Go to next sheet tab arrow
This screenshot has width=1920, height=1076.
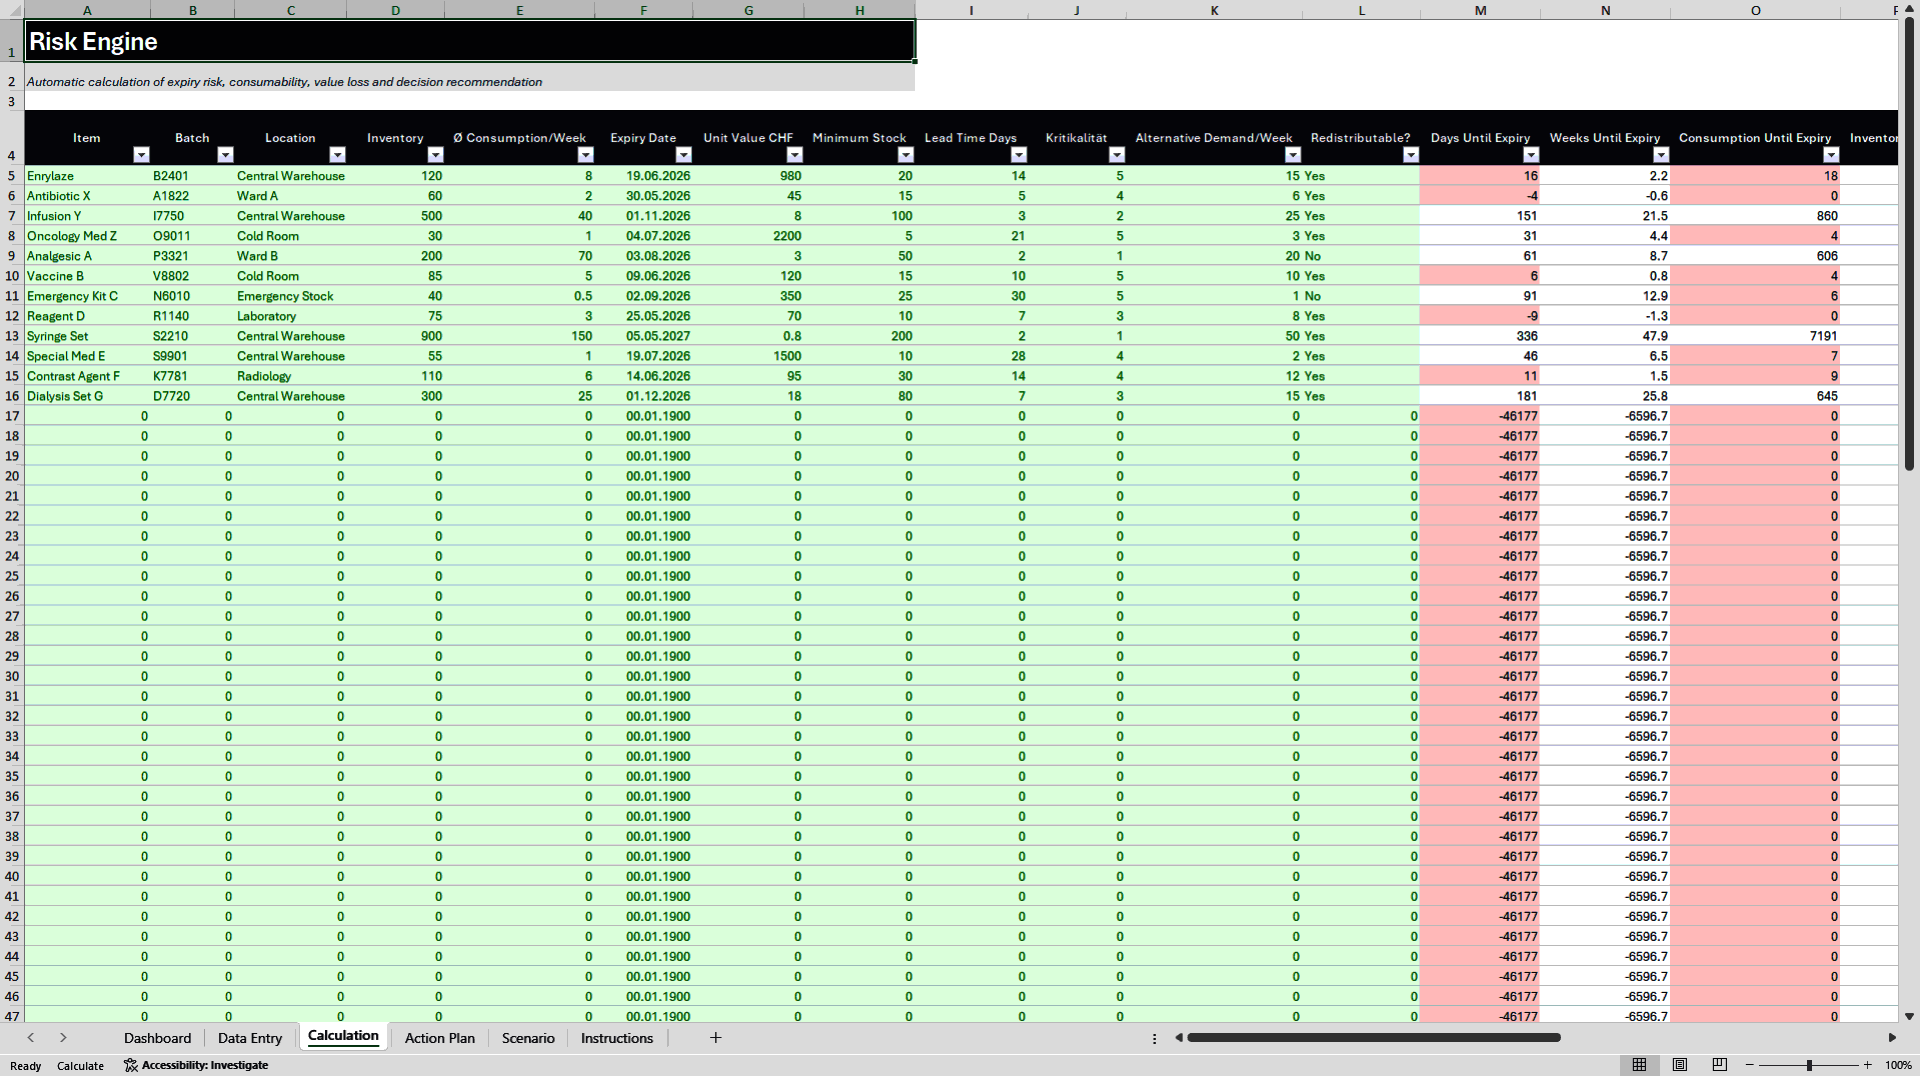click(x=63, y=1038)
